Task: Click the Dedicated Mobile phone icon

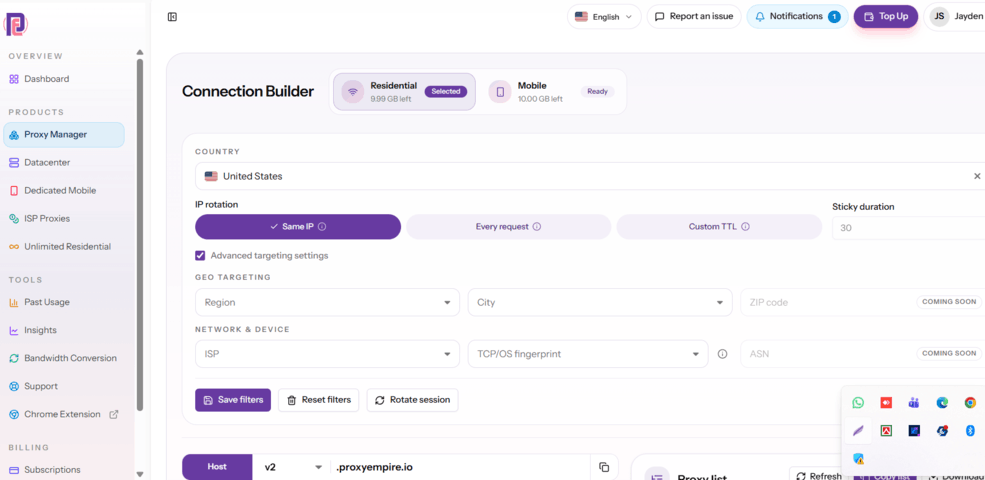Action: click(x=14, y=190)
